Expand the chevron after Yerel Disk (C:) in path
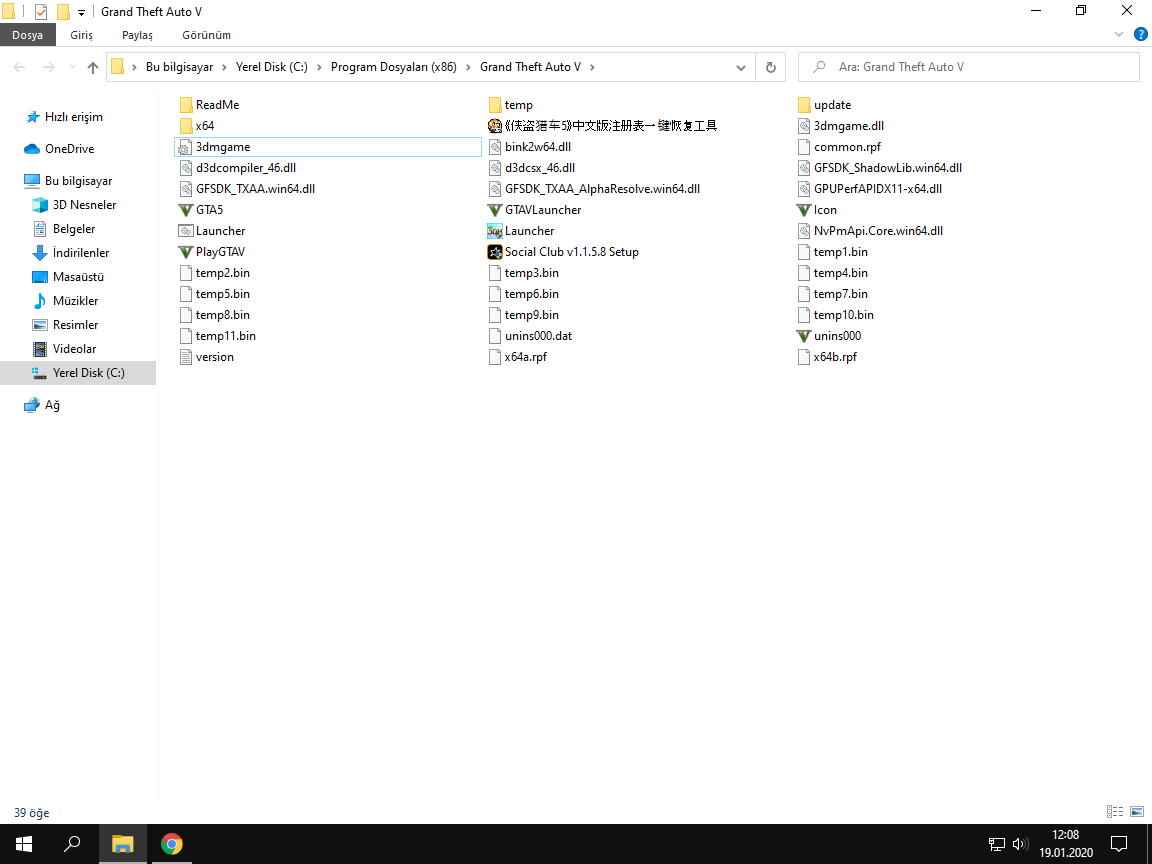Viewport: 1152px width, 864px height. (x=320, y=68)
